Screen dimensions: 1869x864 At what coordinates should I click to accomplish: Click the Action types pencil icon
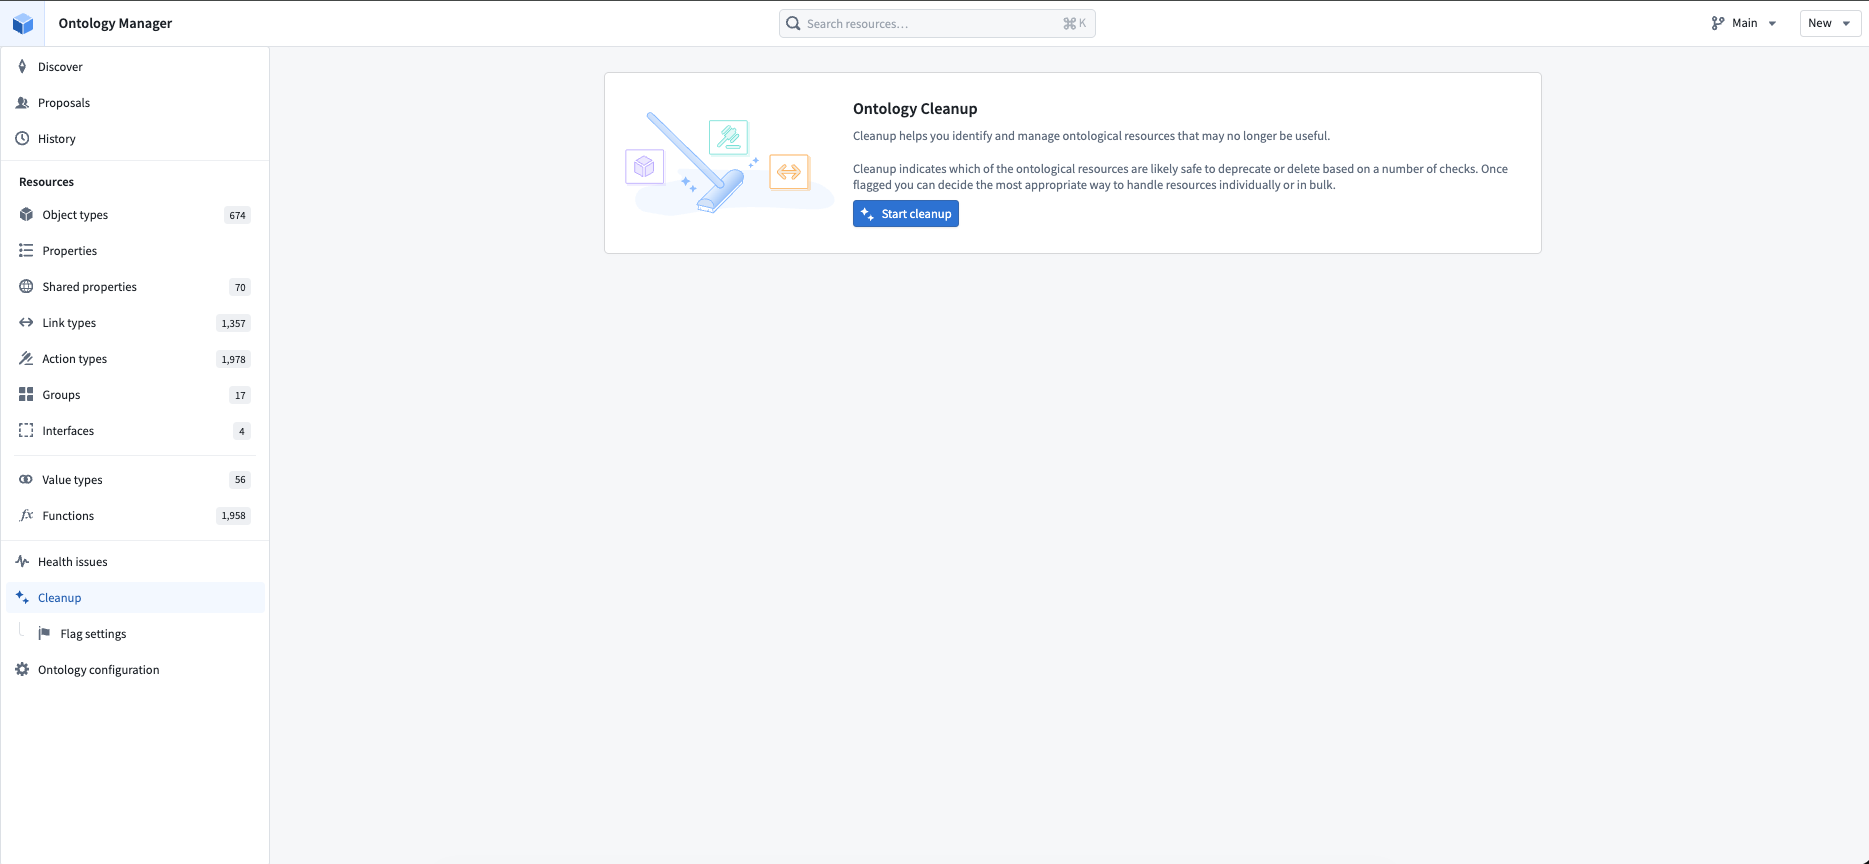click(26, 359)
